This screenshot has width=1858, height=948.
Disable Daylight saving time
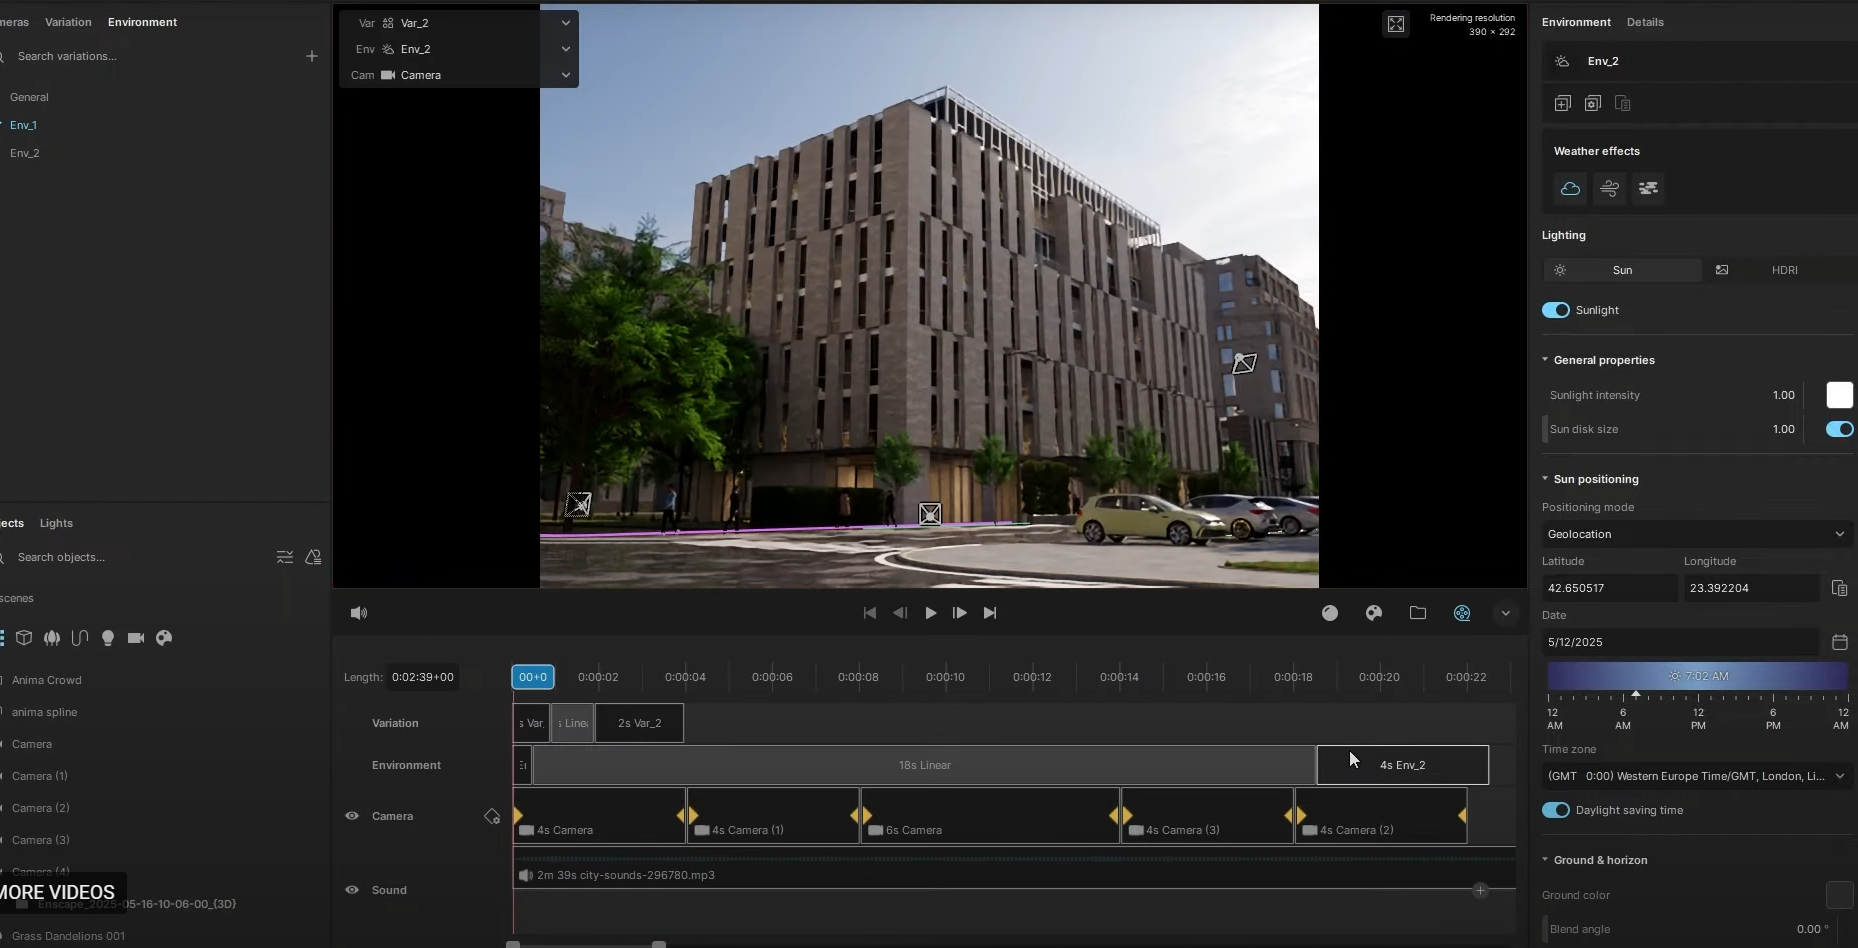pyautogui.click(x=1555, y=810)
